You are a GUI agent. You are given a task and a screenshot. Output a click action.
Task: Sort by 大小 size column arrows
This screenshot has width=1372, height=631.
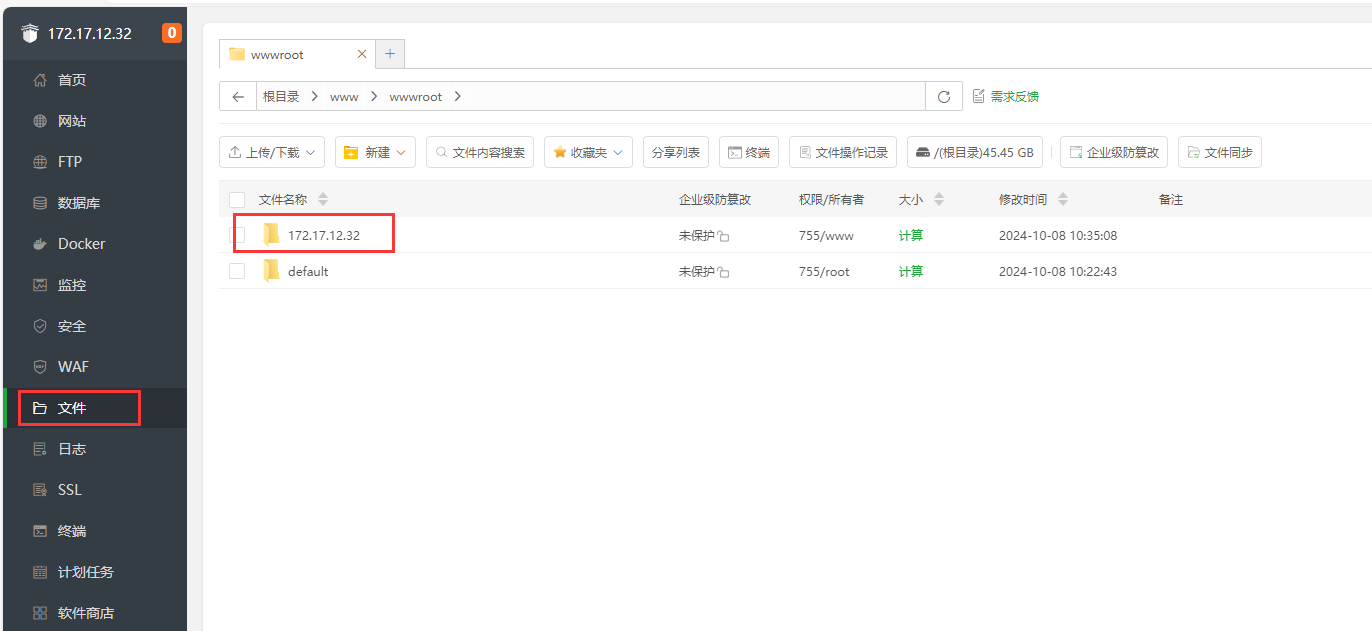(938, 200)
